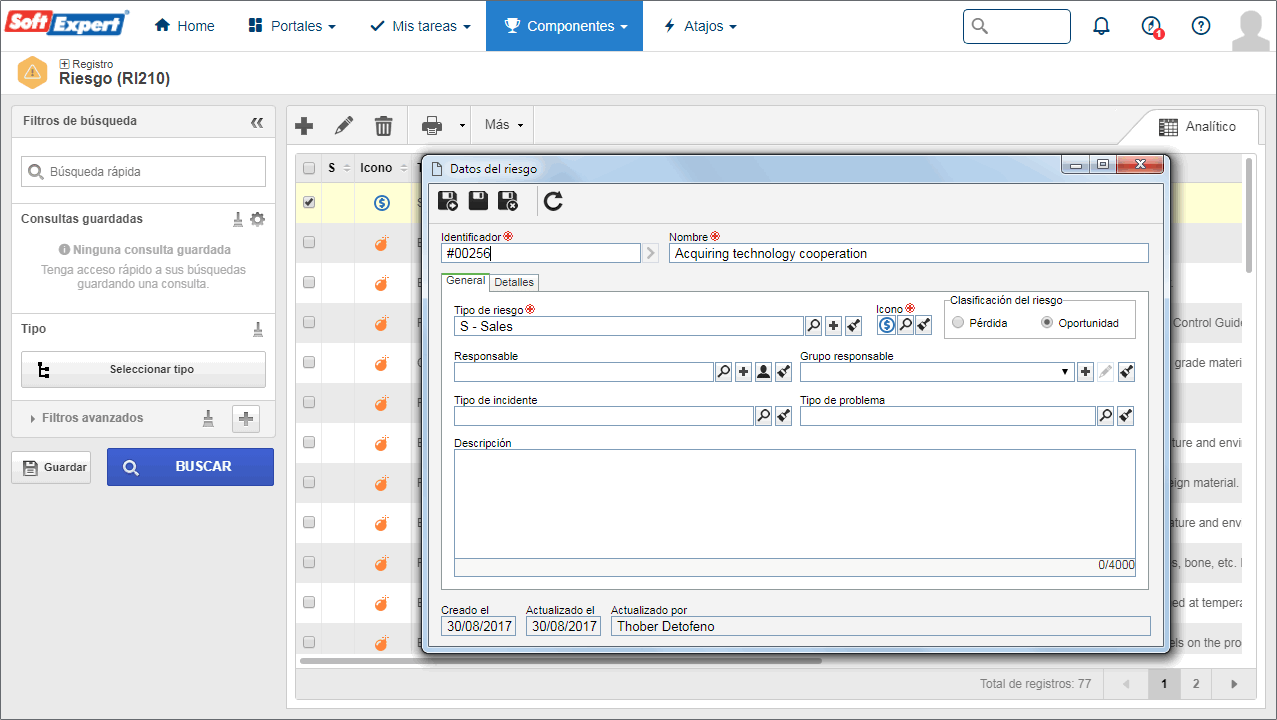The height and width of the screenshot is (720, 1277).
Task: Toggle the select-all checkbox in table header
Action: 309,168
